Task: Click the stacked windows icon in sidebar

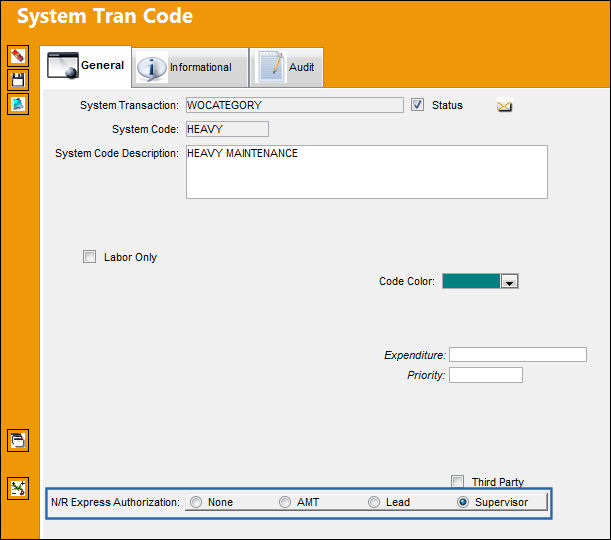Action: coord(18,441)
